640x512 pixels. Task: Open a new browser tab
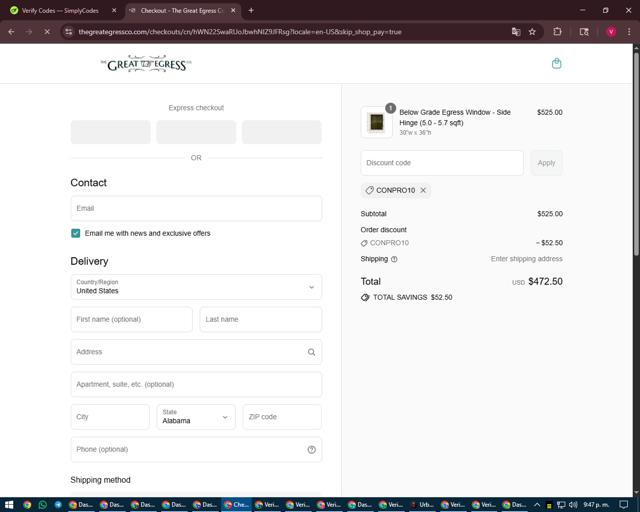[x=251, y=11]
